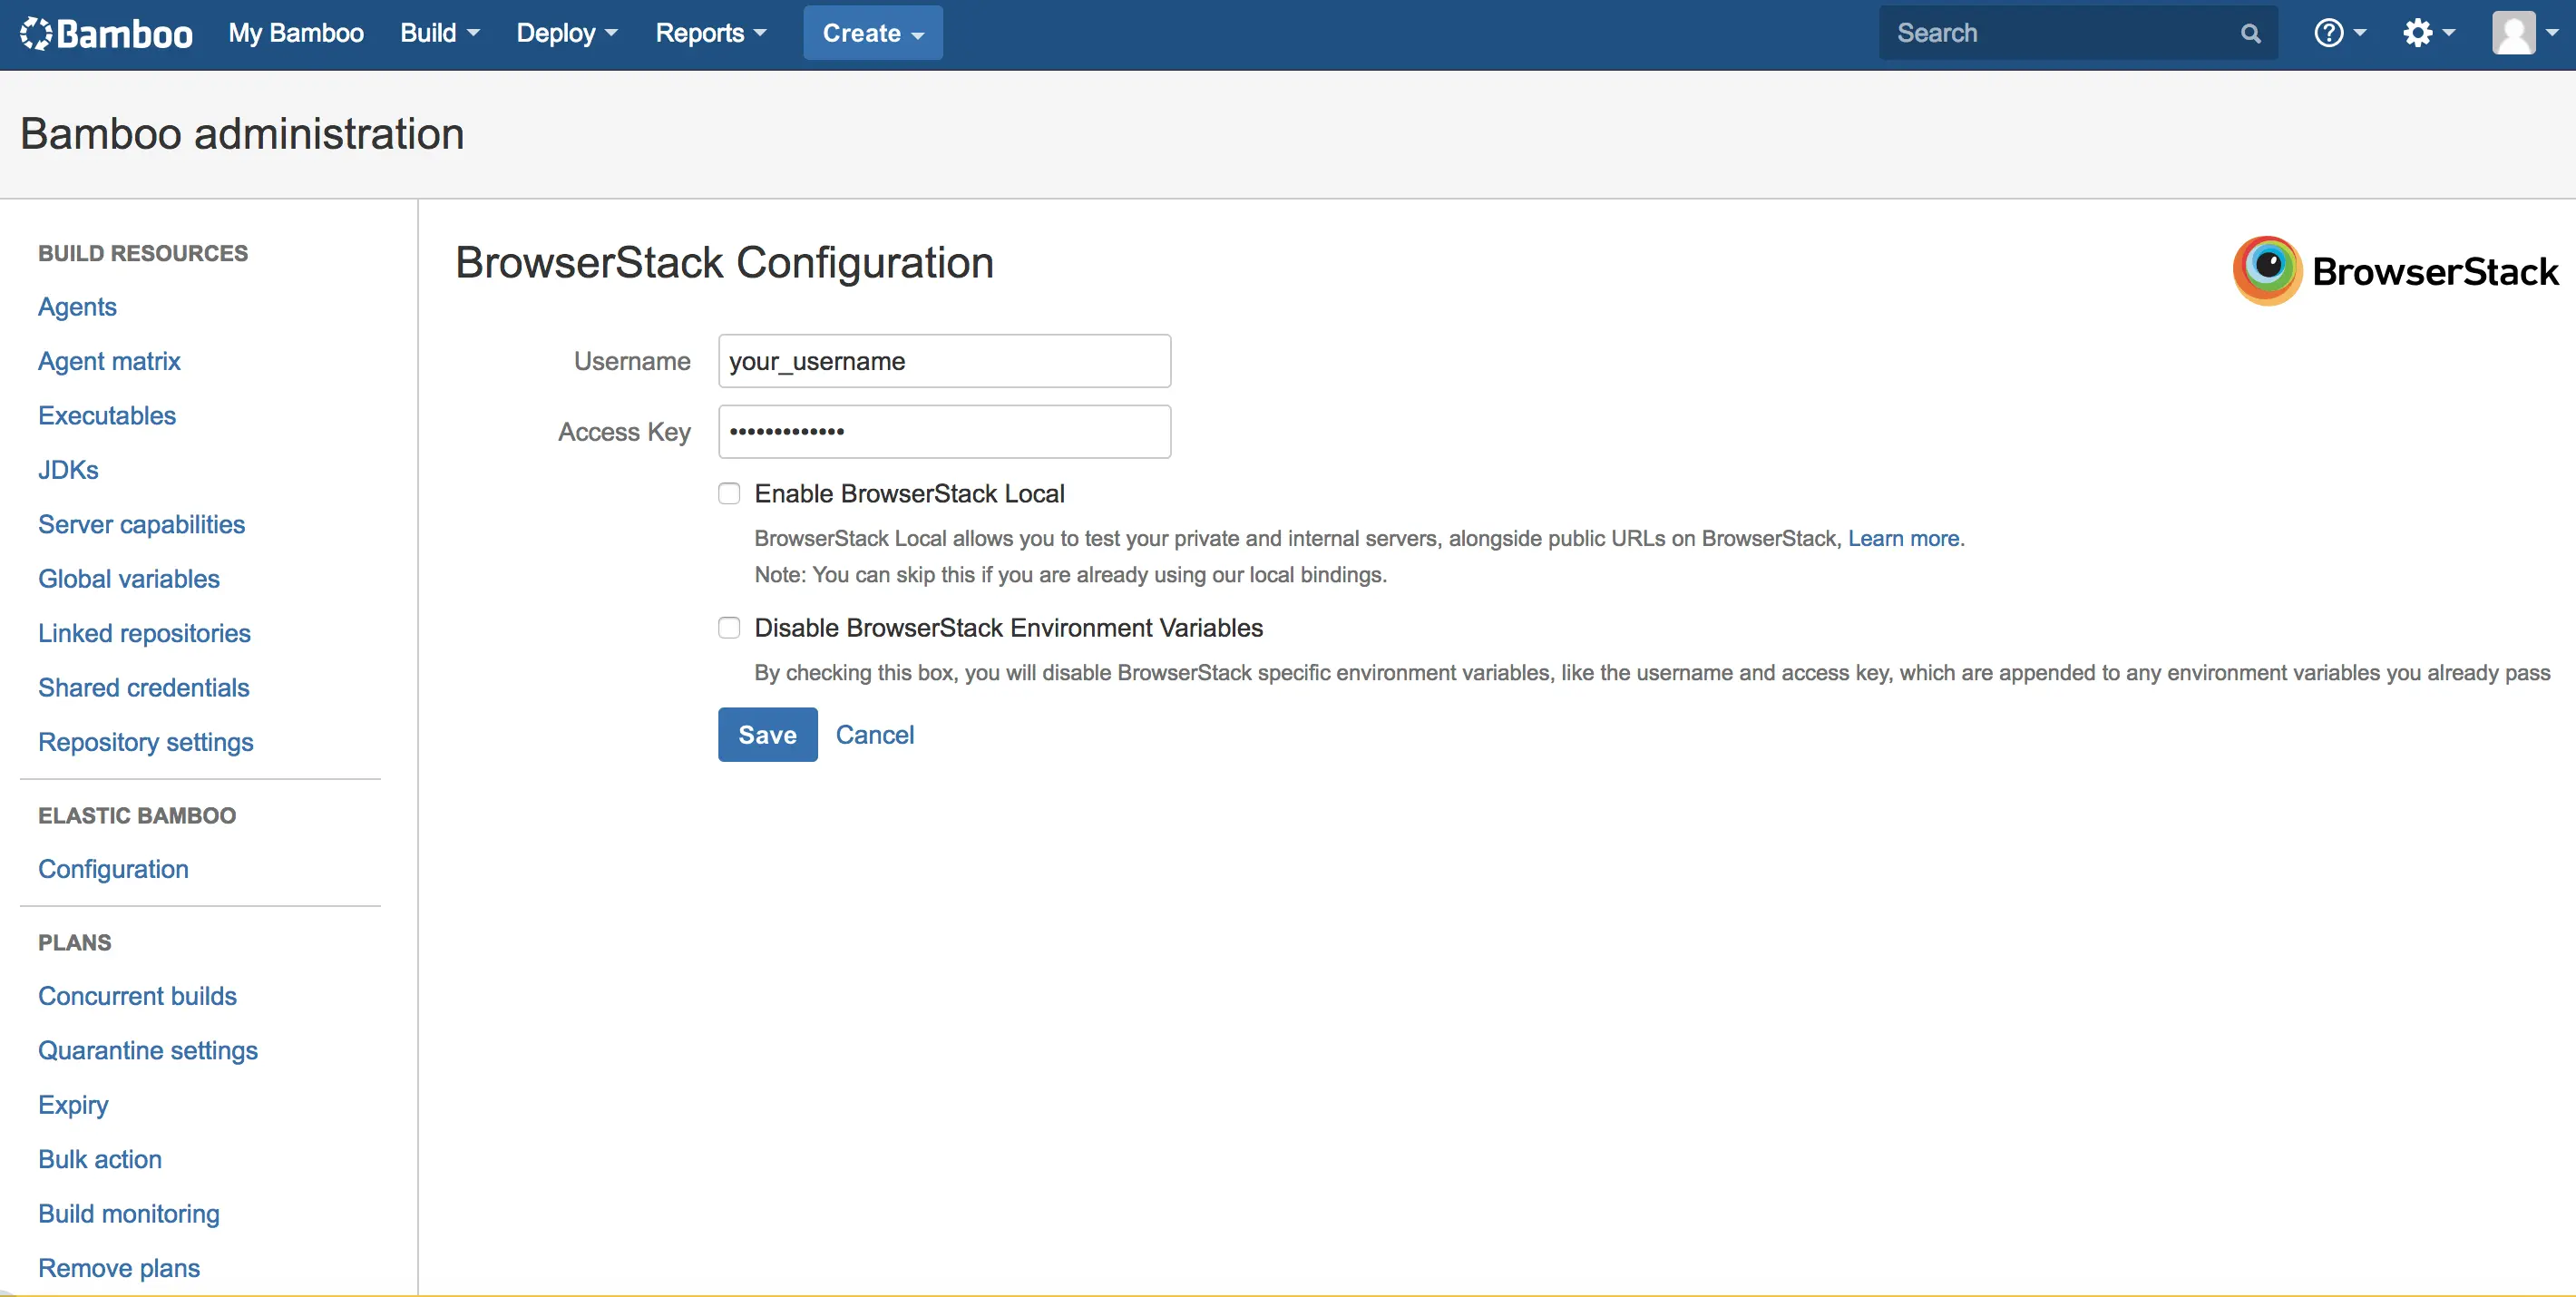Click the Username input field
The image size is (2576, 1297).
943,361
